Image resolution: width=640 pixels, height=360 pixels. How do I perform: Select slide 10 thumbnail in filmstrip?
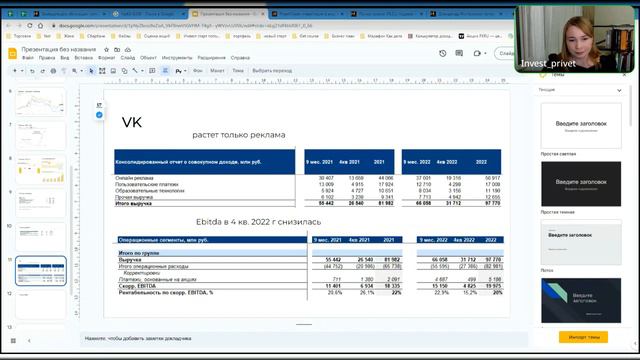tap(40, 237)
